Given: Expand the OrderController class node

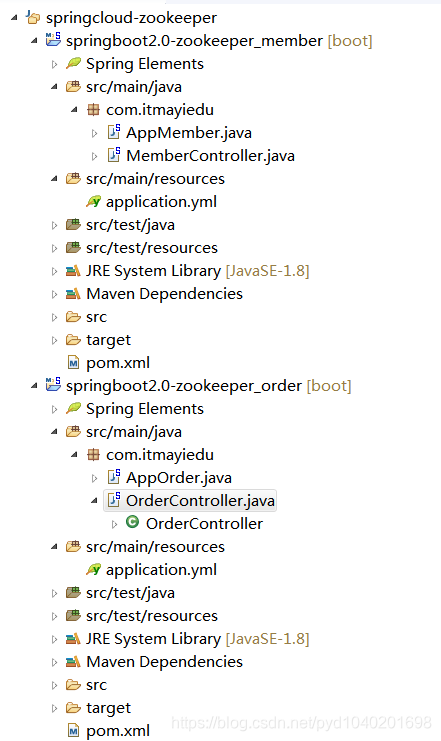Looking at the screenshot, I should (x=114, y=524).
